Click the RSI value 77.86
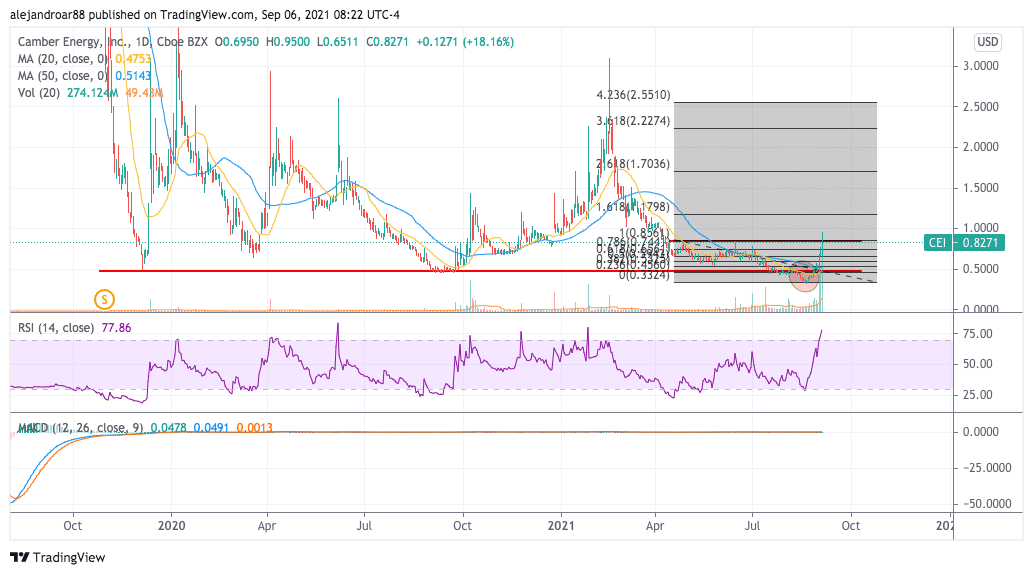This screenshot has height=575, width=1033. point(116,327)
